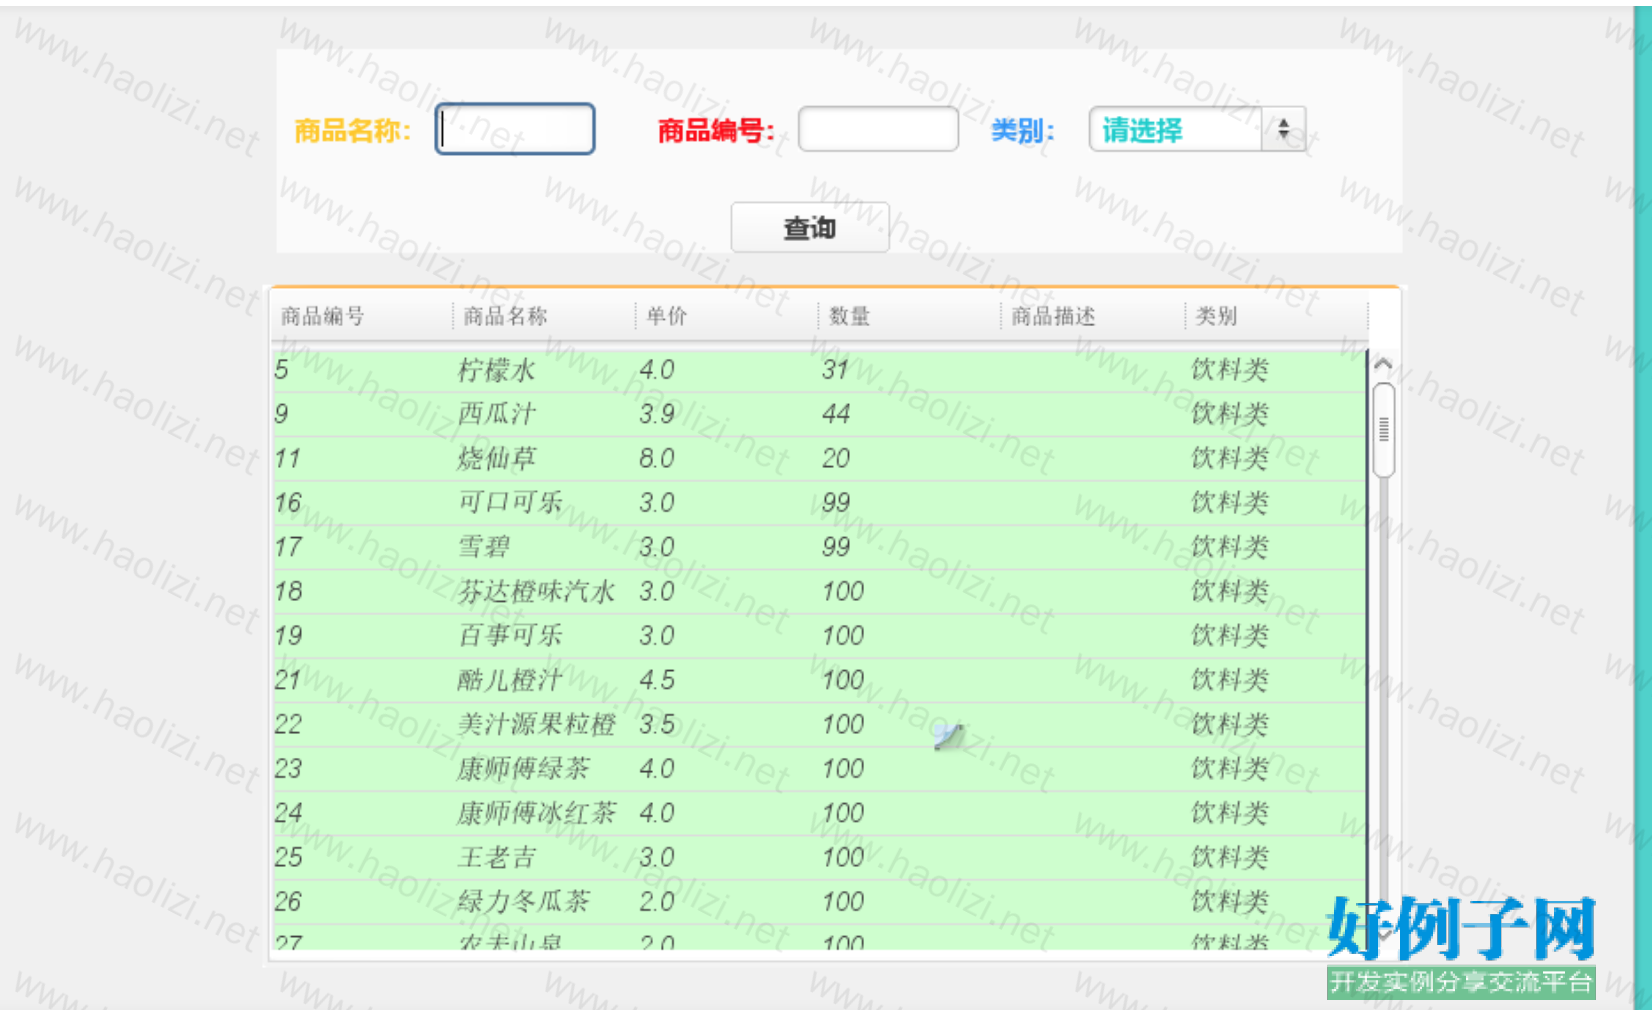Click the 查询 search button
Viewport: 1652px width, 1010px height.
coord(809,228)
